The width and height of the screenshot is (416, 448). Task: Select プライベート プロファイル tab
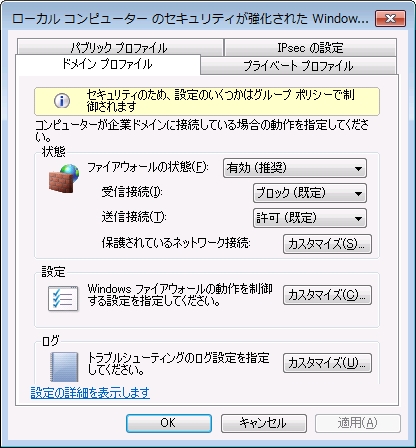click(298, 66)
